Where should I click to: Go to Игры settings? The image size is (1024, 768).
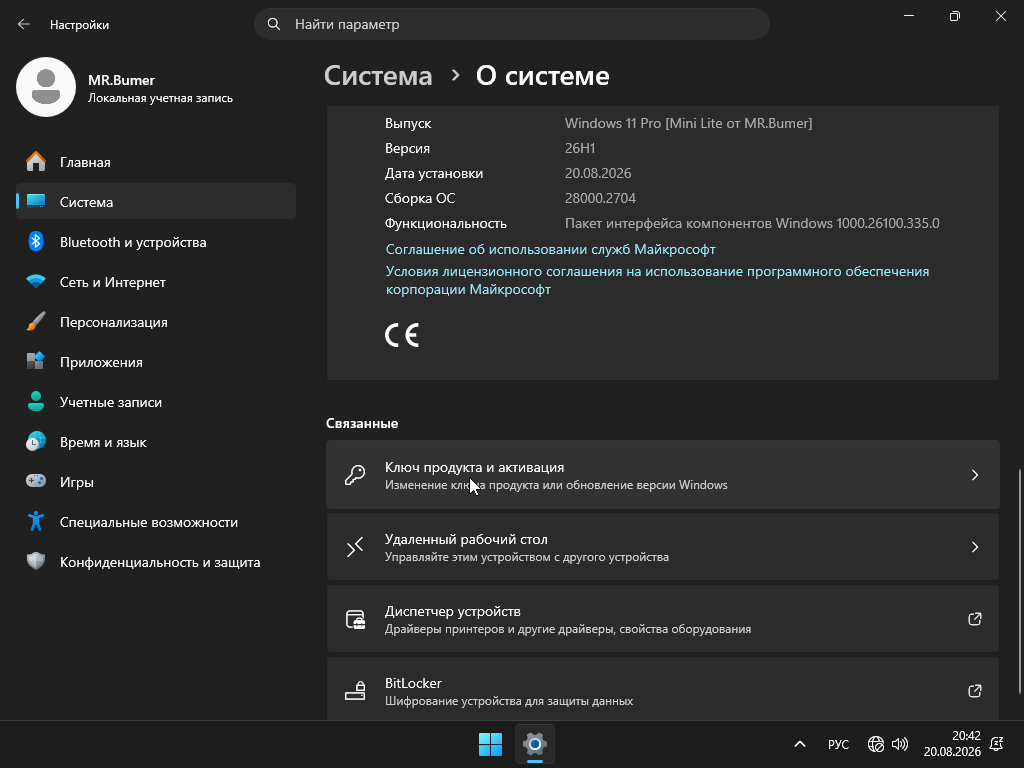(156, 481)
